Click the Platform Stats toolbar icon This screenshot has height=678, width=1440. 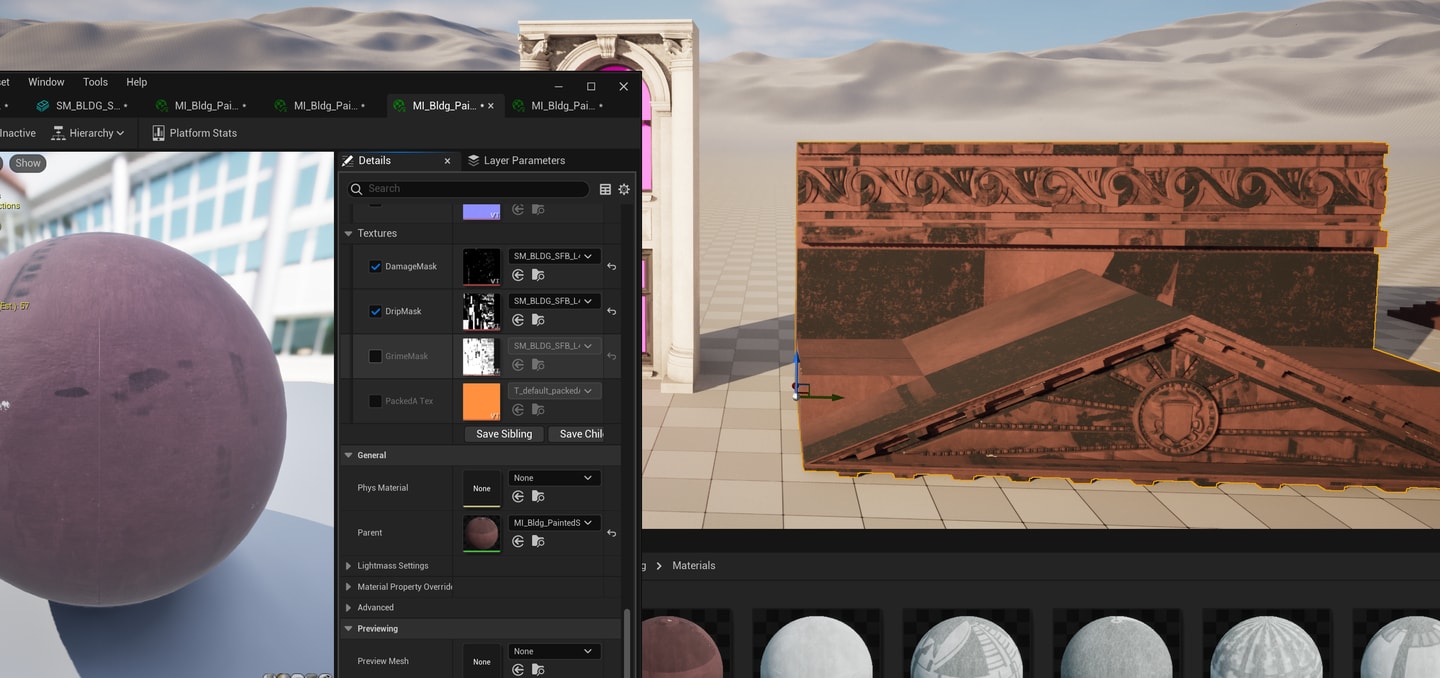tap(158, 133)
